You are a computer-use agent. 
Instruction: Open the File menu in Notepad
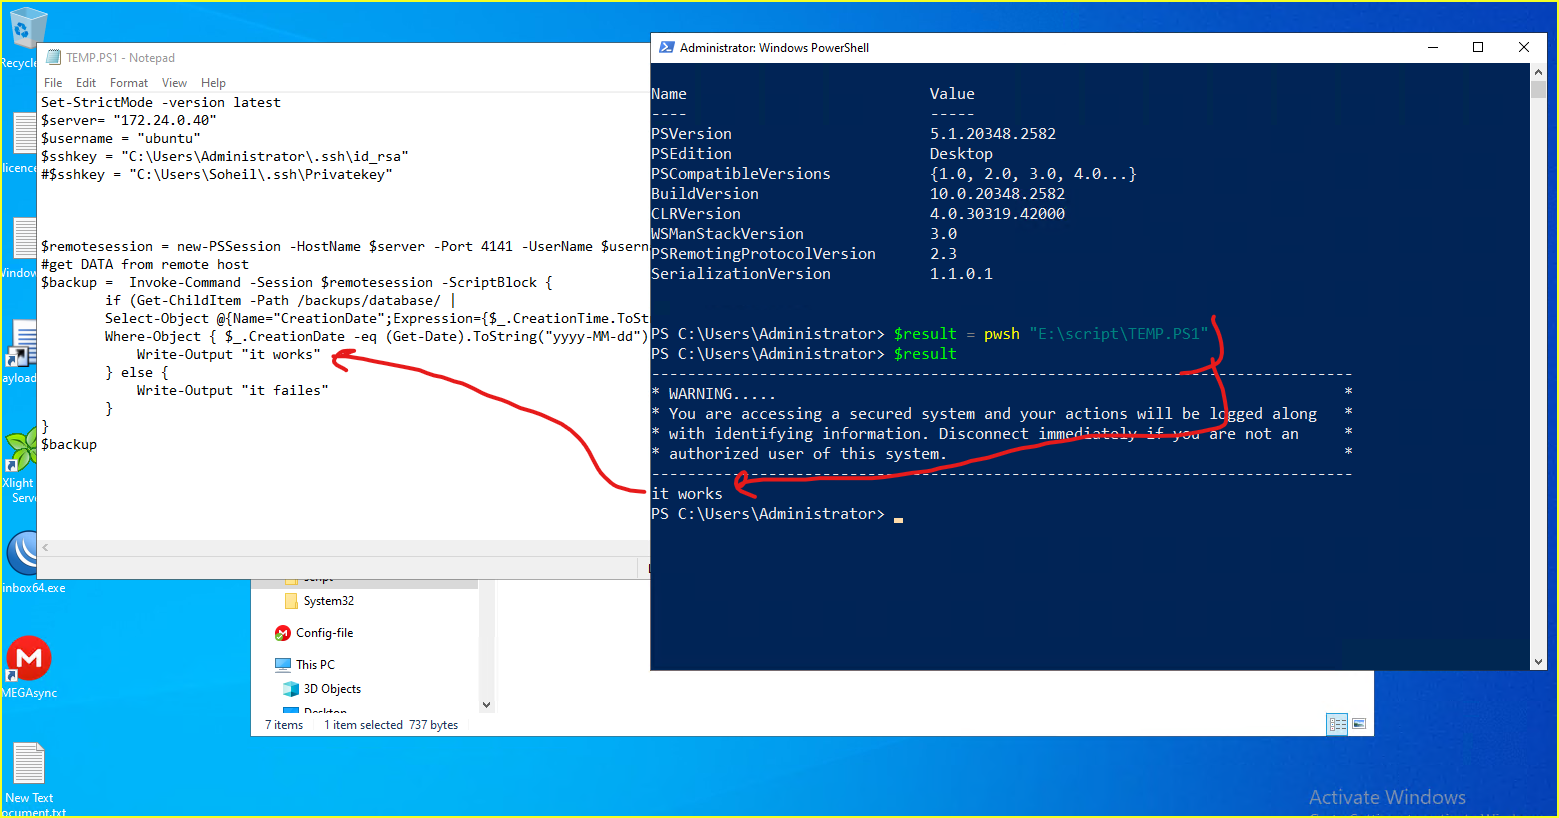point(53,83)
